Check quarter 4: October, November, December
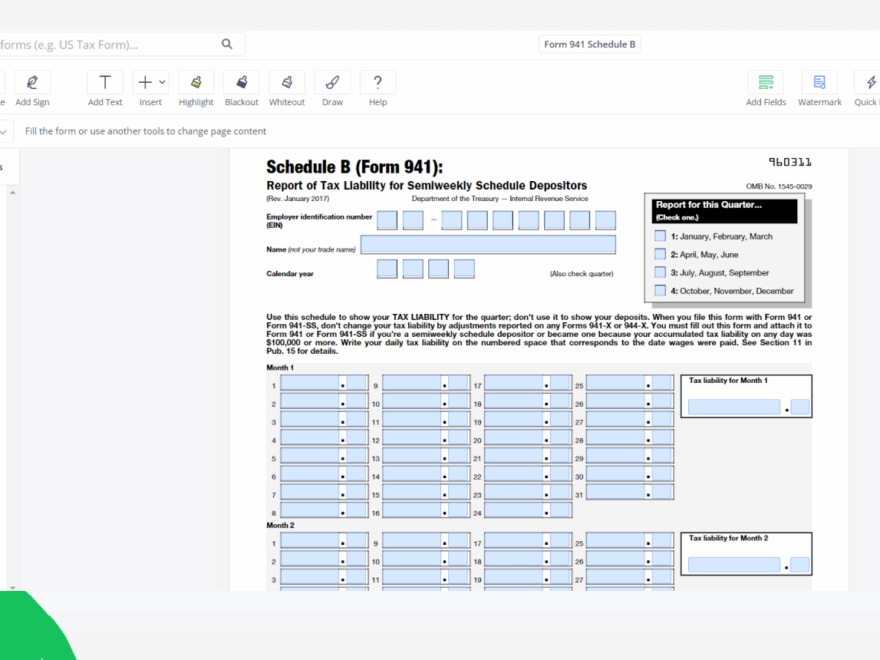 pos(660,291)
